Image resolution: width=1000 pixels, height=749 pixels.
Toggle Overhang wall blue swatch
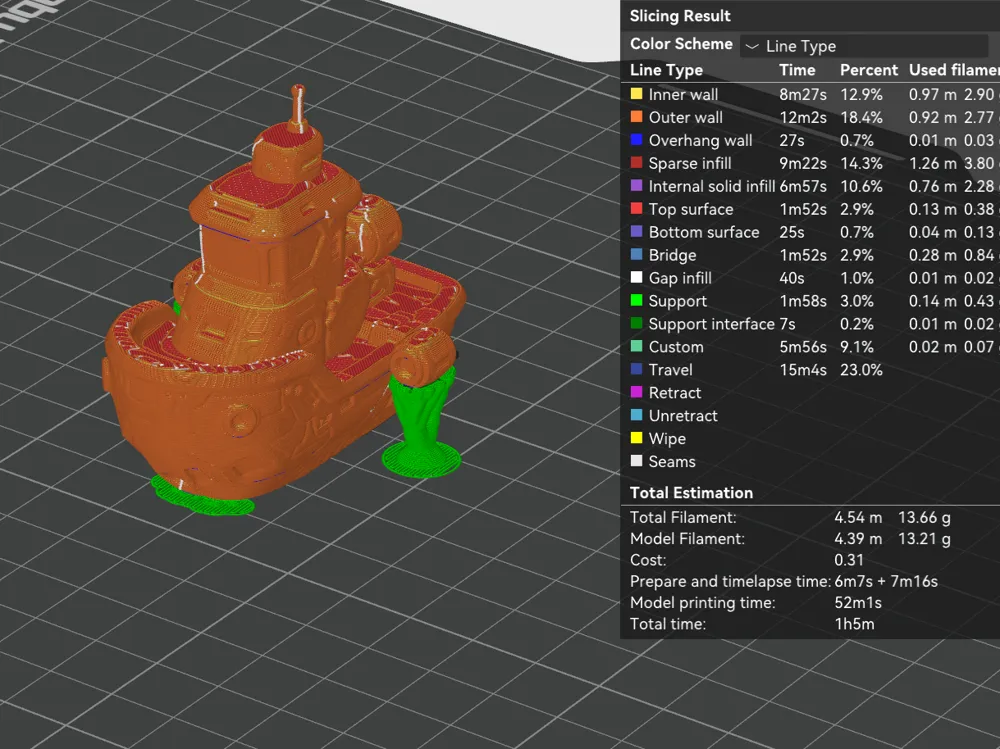[x=636, y=140]
